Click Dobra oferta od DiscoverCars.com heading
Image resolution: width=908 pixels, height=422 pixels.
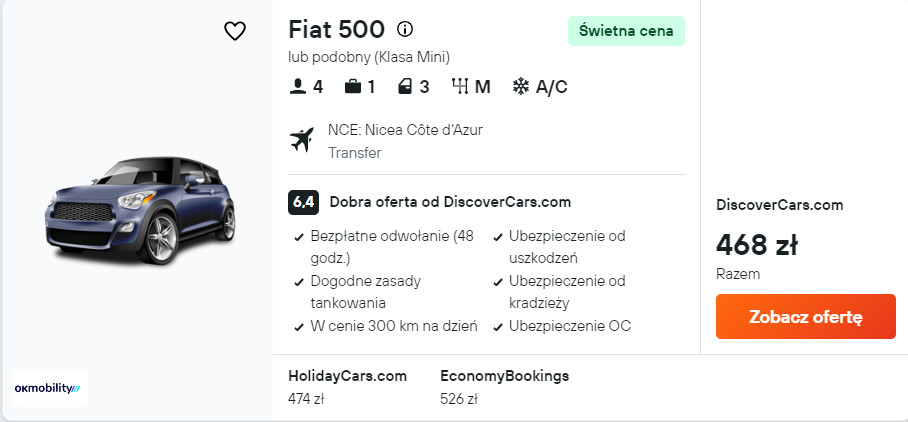point(450,202)
